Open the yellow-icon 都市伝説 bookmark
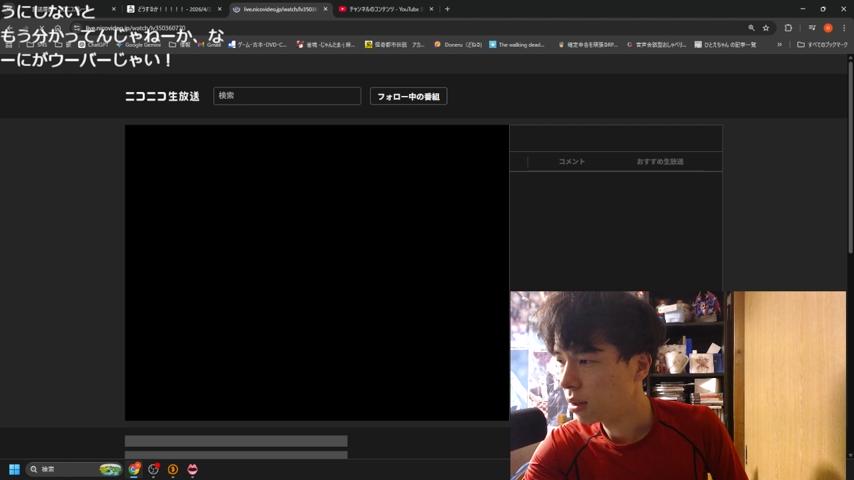The height and width of the screenshot is (480, 854). [394, 45]
